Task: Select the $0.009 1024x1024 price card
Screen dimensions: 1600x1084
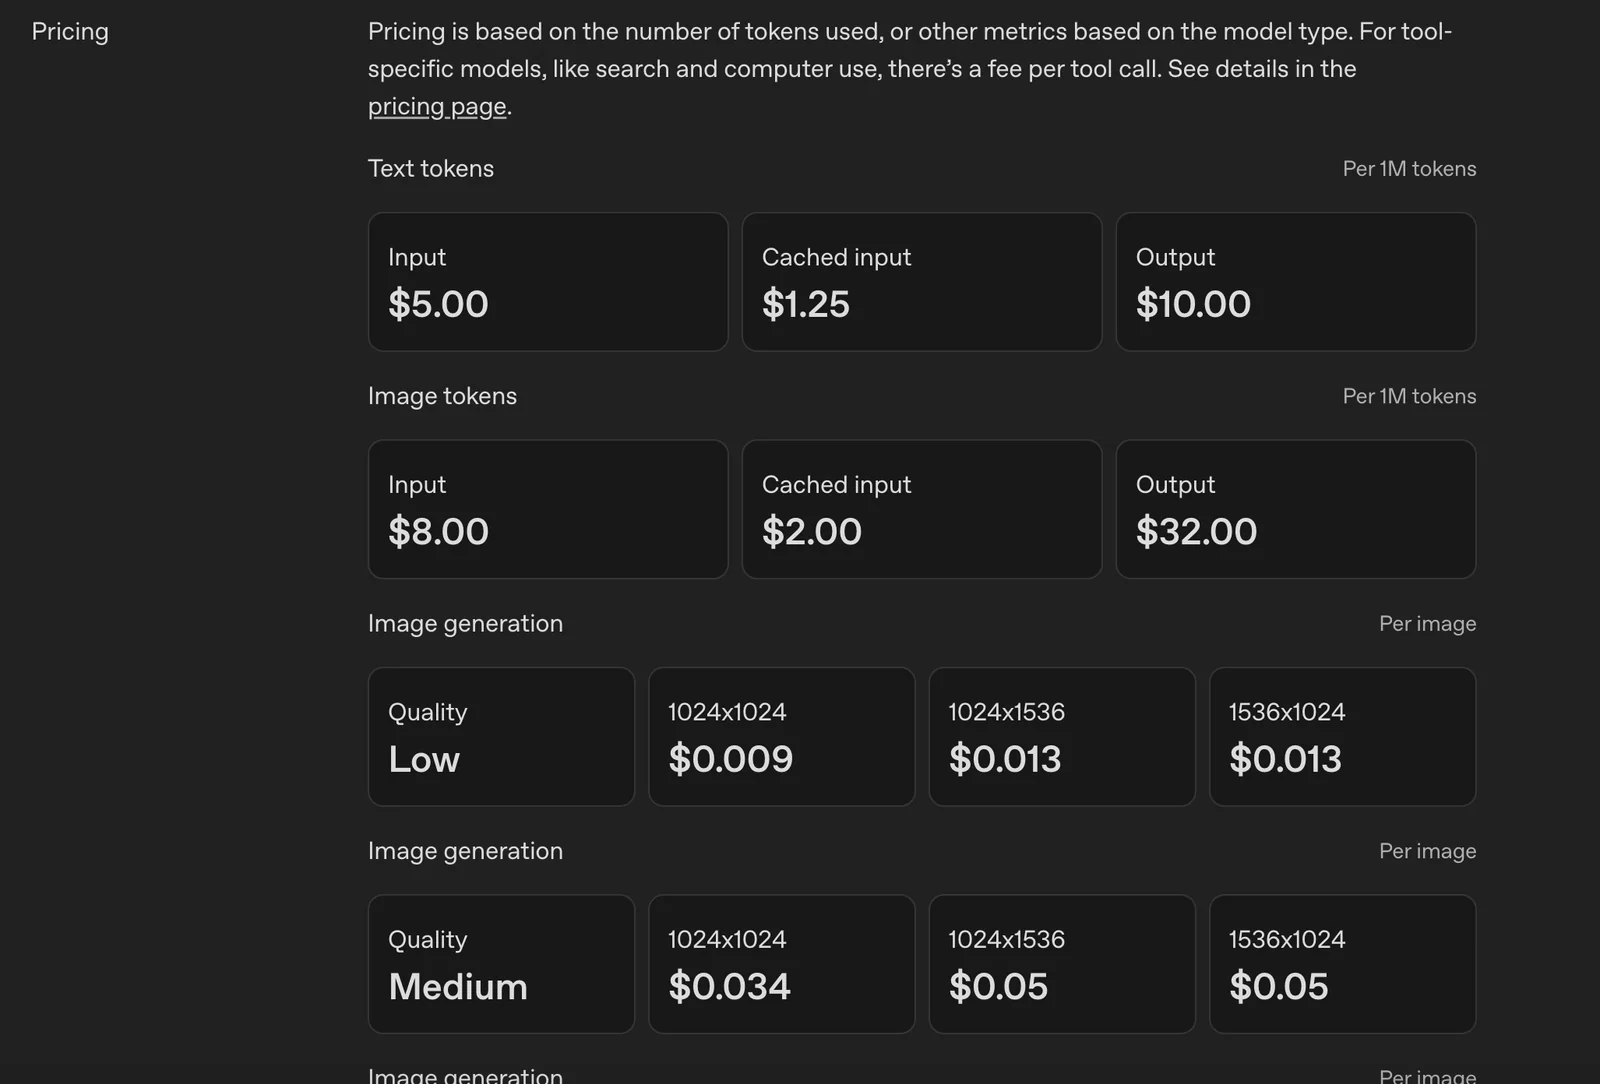Action: [781, 737]
